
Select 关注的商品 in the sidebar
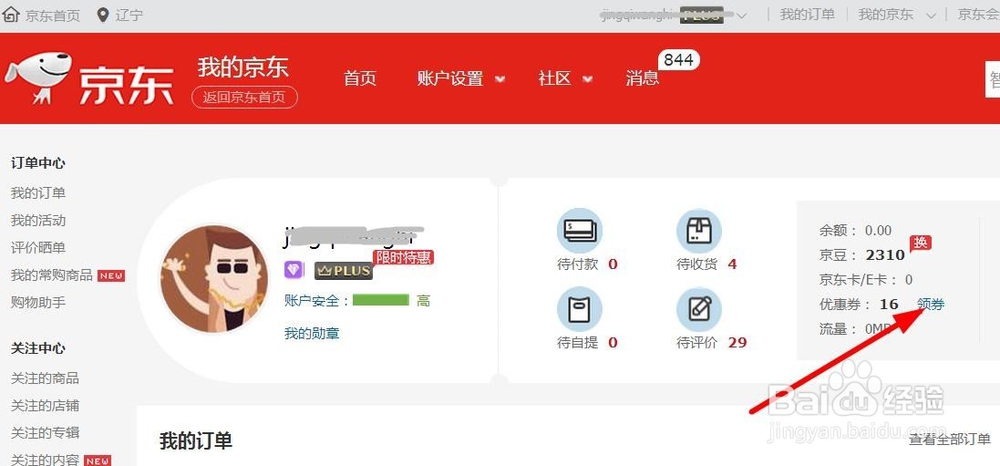coord(45,379)
